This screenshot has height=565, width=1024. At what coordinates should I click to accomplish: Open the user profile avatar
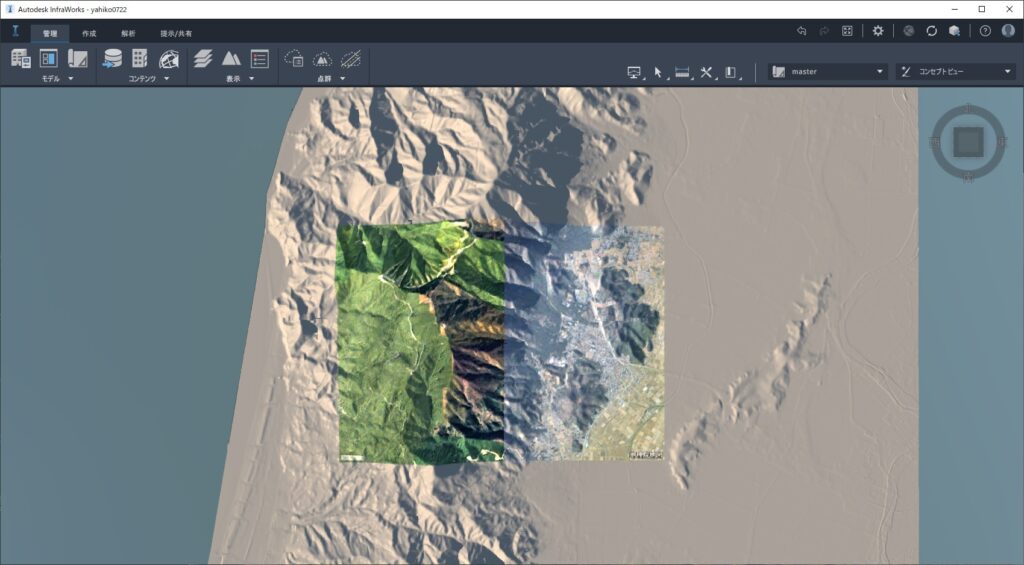coord(1008,31)
